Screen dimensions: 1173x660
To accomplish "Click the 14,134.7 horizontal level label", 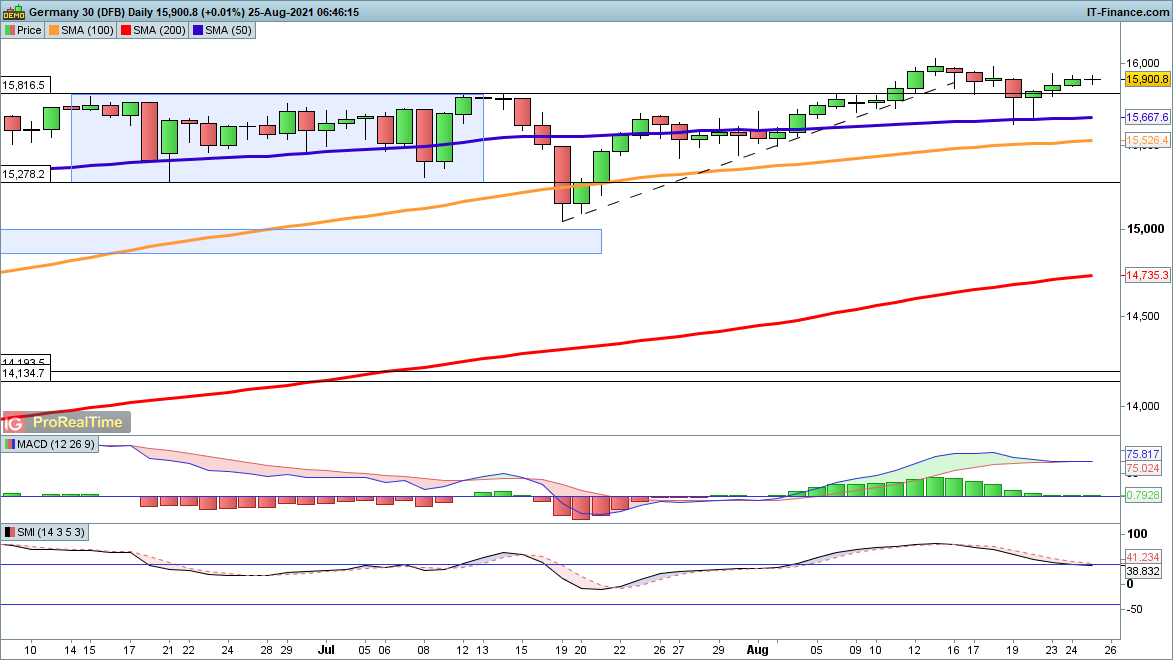I will 25,373.
